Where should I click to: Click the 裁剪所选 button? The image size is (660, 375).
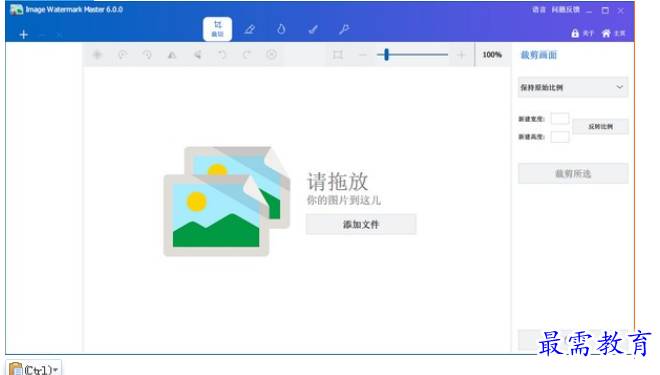tap(573, 174)
